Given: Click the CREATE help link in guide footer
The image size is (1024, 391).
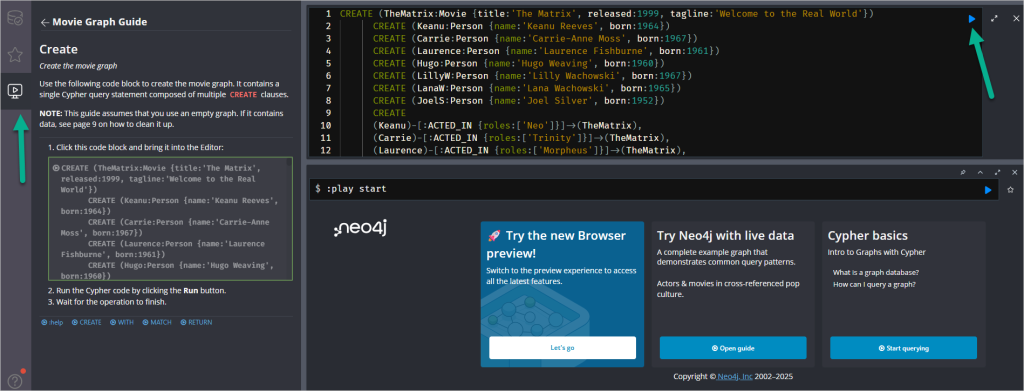Looking at the screenshot, I should tap(87, 322).
